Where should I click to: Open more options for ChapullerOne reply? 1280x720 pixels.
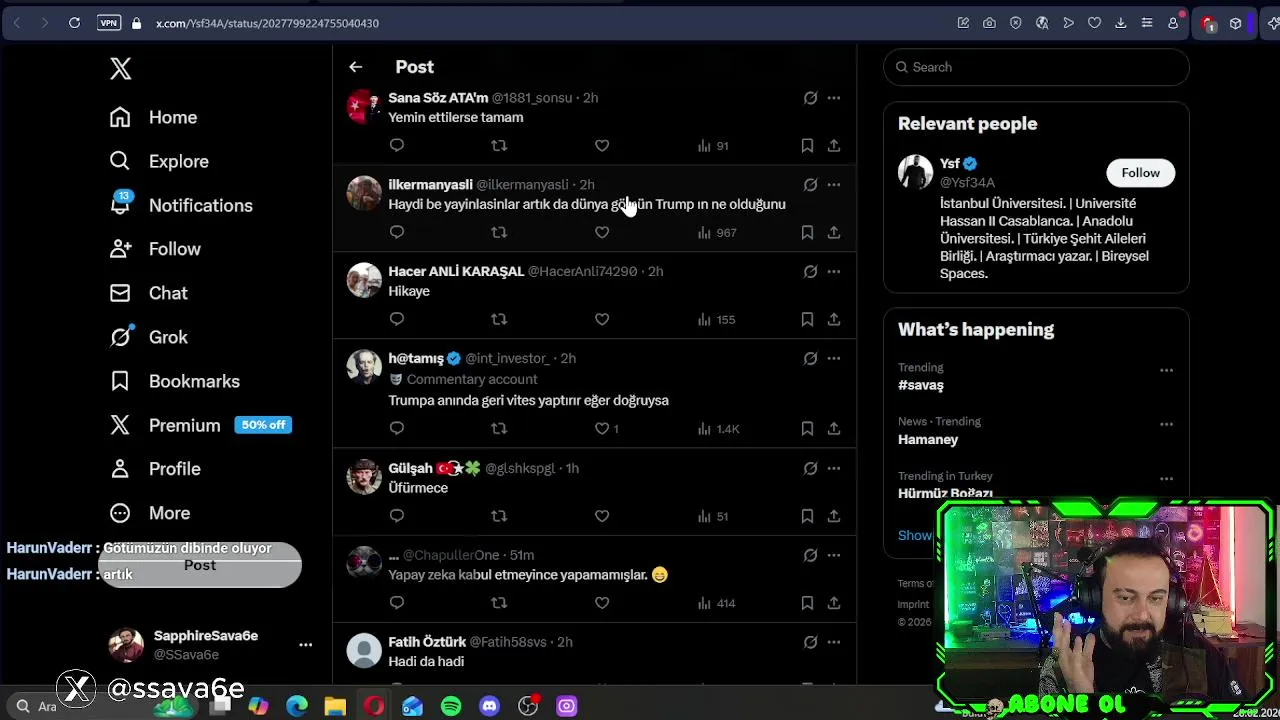click(834, 556)
